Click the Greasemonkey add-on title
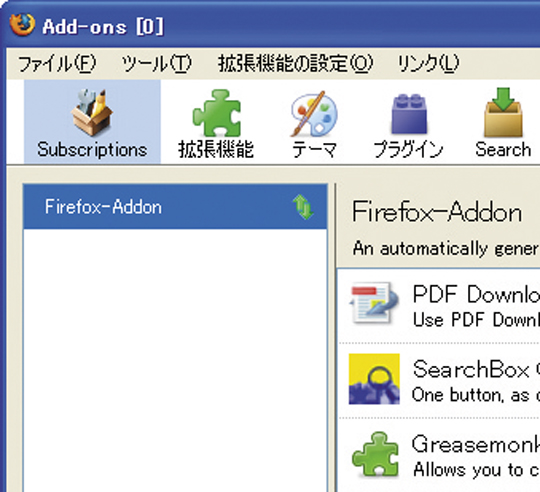Image resolution: width=540 pixels, height=492 pixels. (x=476, y=444)
